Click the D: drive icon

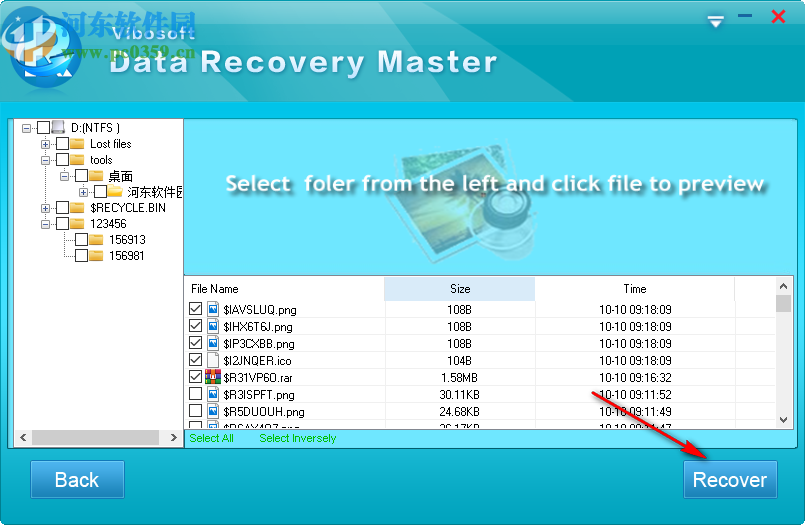[59, 127]
